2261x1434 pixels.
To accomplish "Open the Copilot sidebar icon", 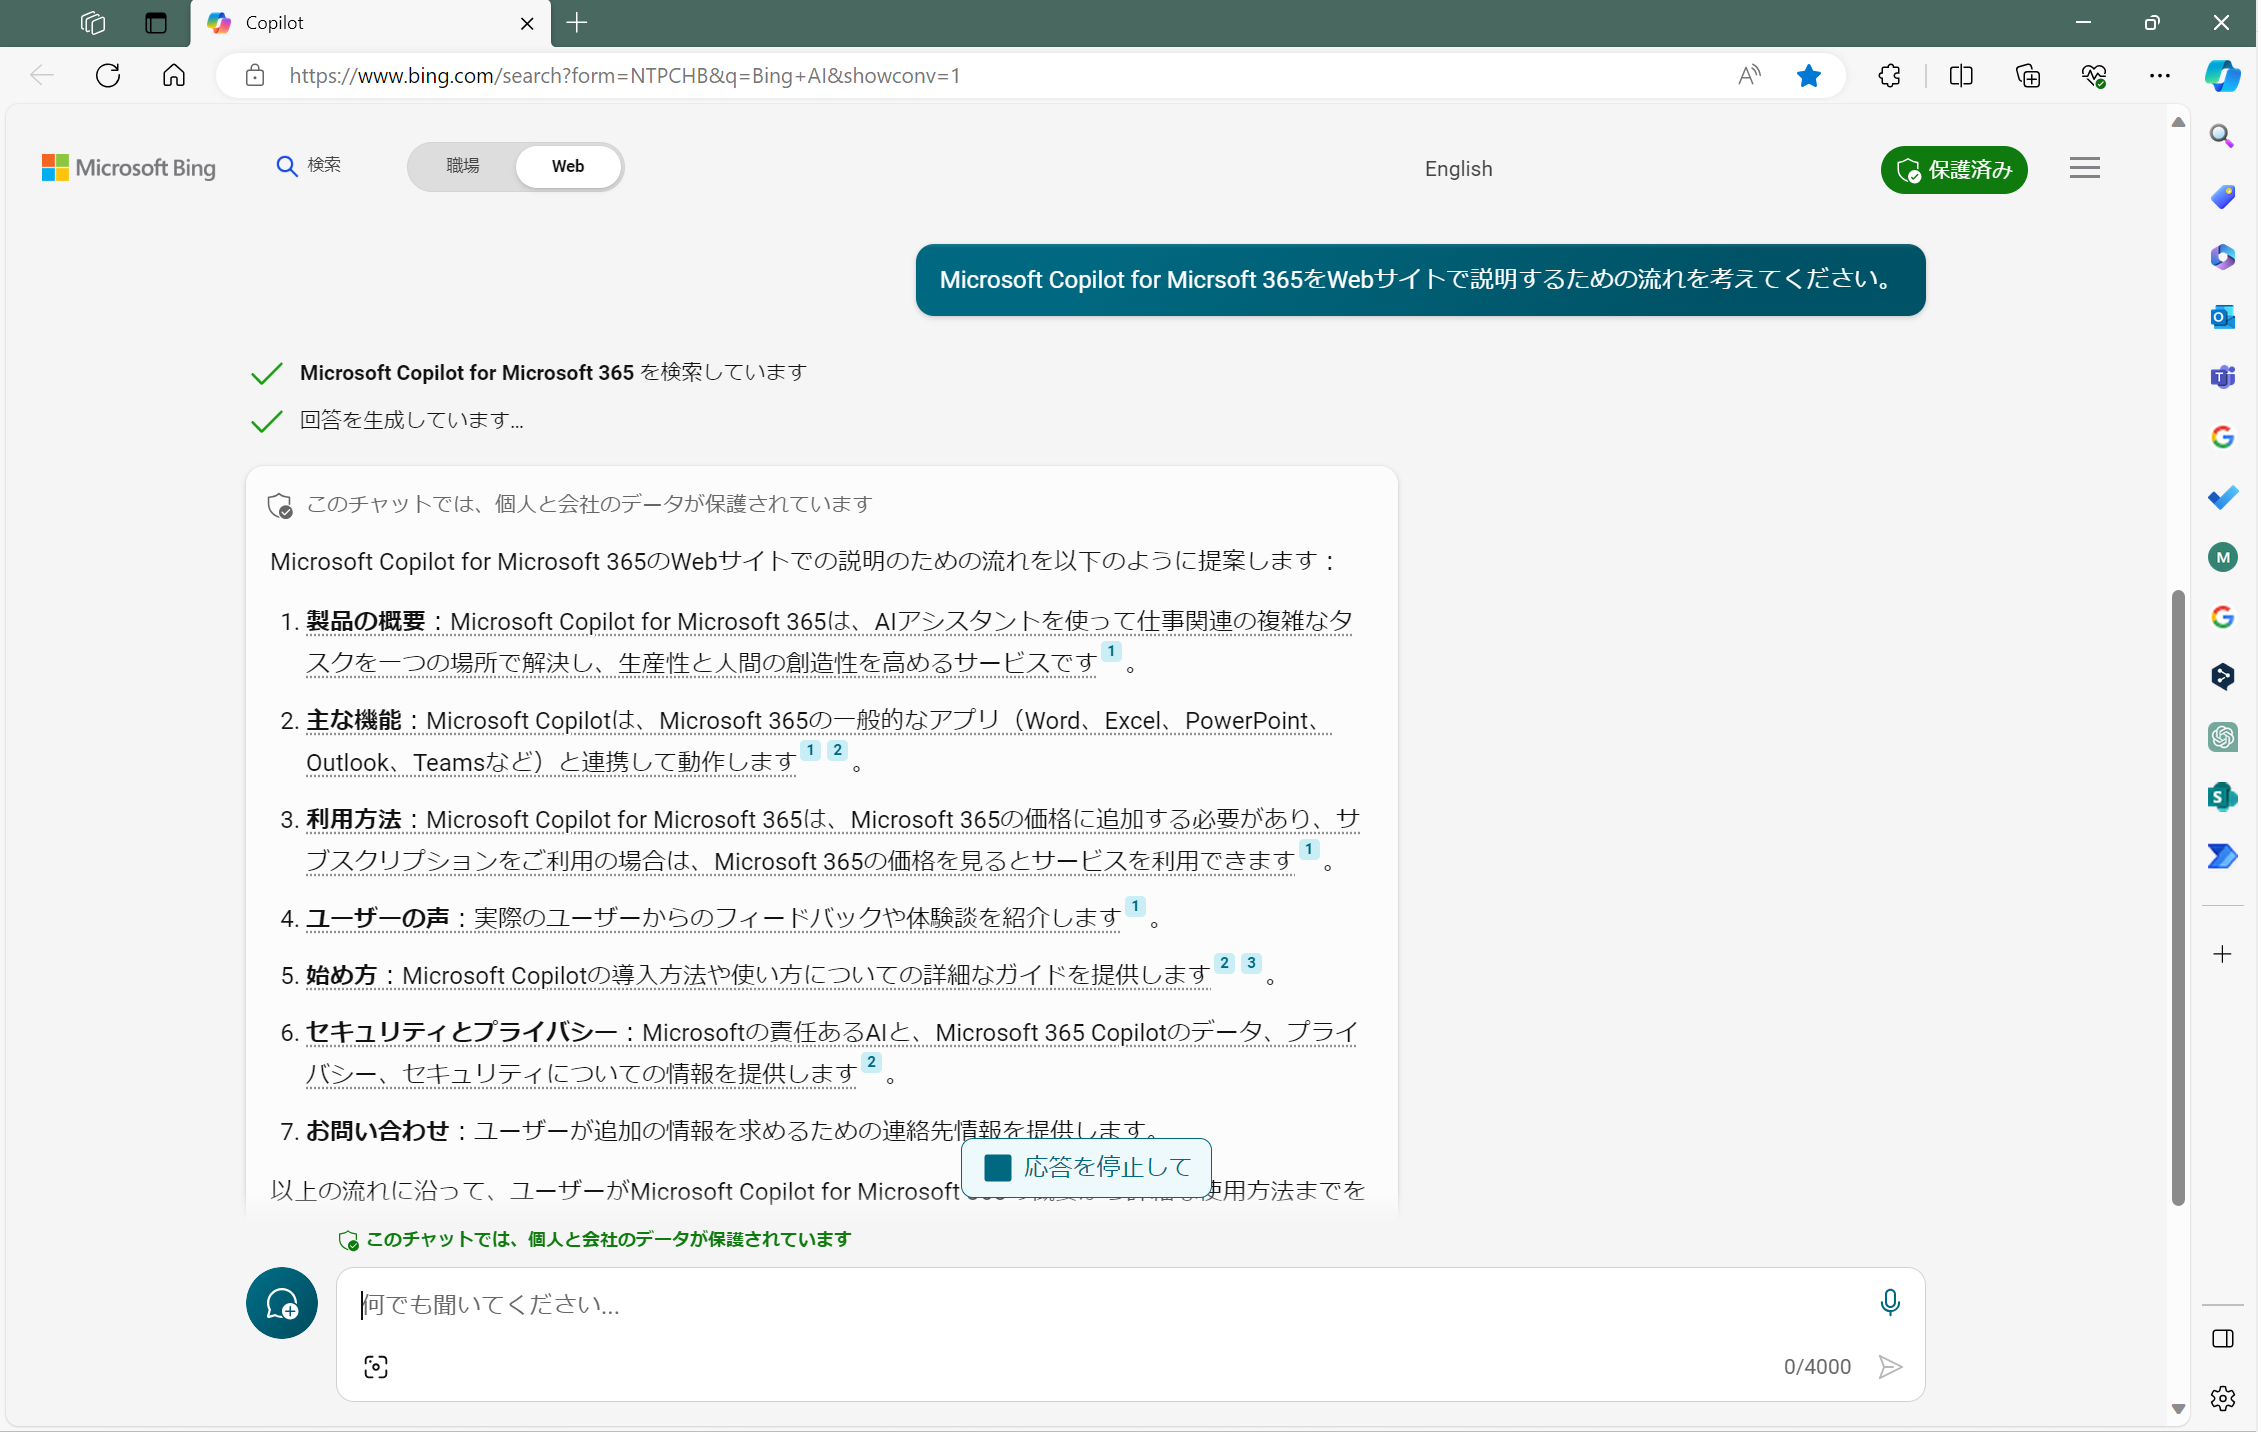I will 2223,75.
